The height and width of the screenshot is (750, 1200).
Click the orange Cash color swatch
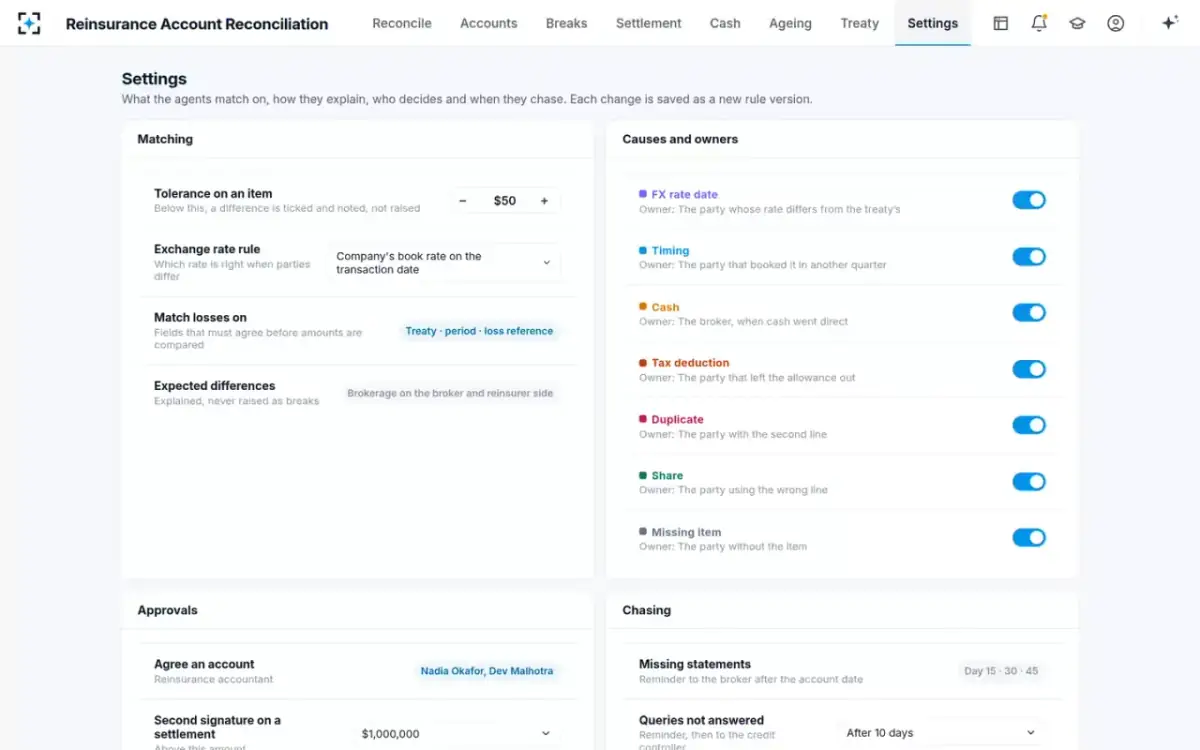click(643, 307)
